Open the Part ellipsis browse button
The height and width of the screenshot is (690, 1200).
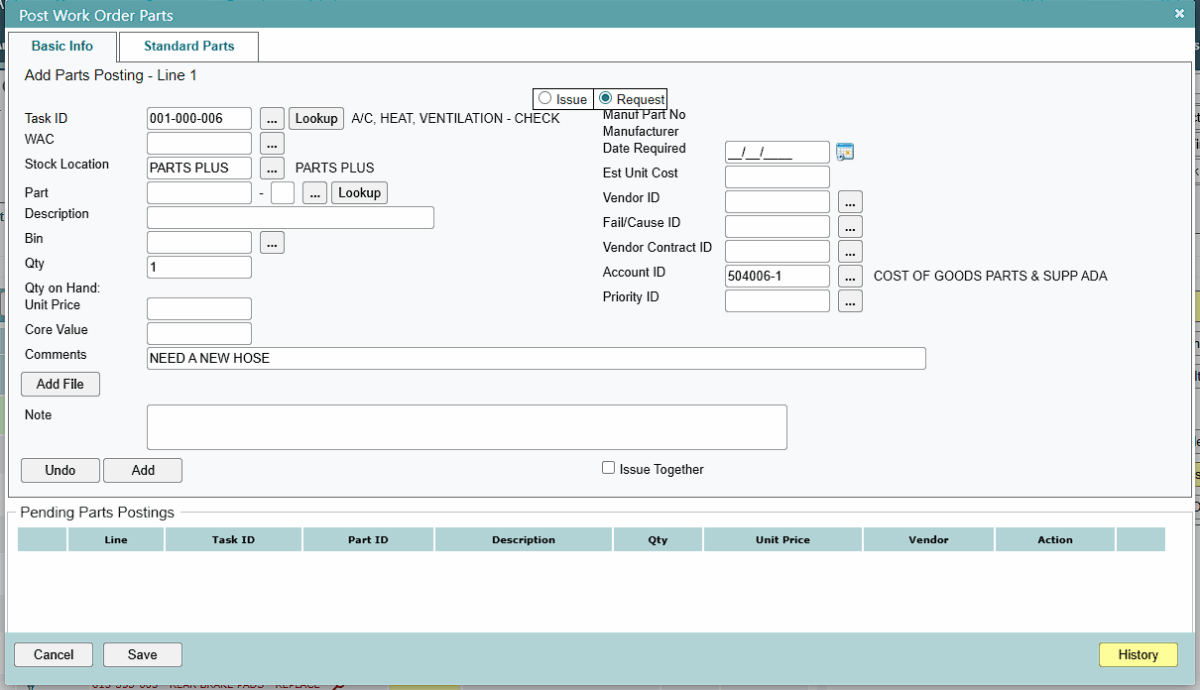coord(315,193)
